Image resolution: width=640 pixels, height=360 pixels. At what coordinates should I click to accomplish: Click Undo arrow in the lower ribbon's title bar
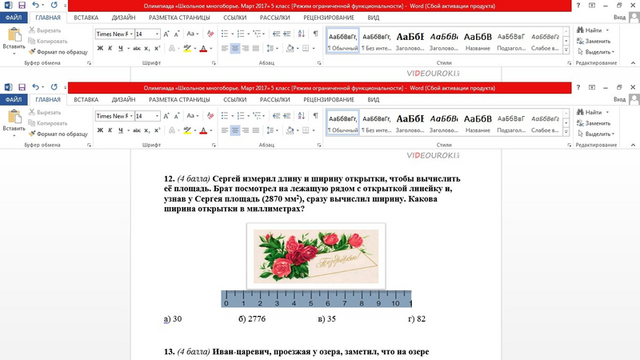pos(36,87)
